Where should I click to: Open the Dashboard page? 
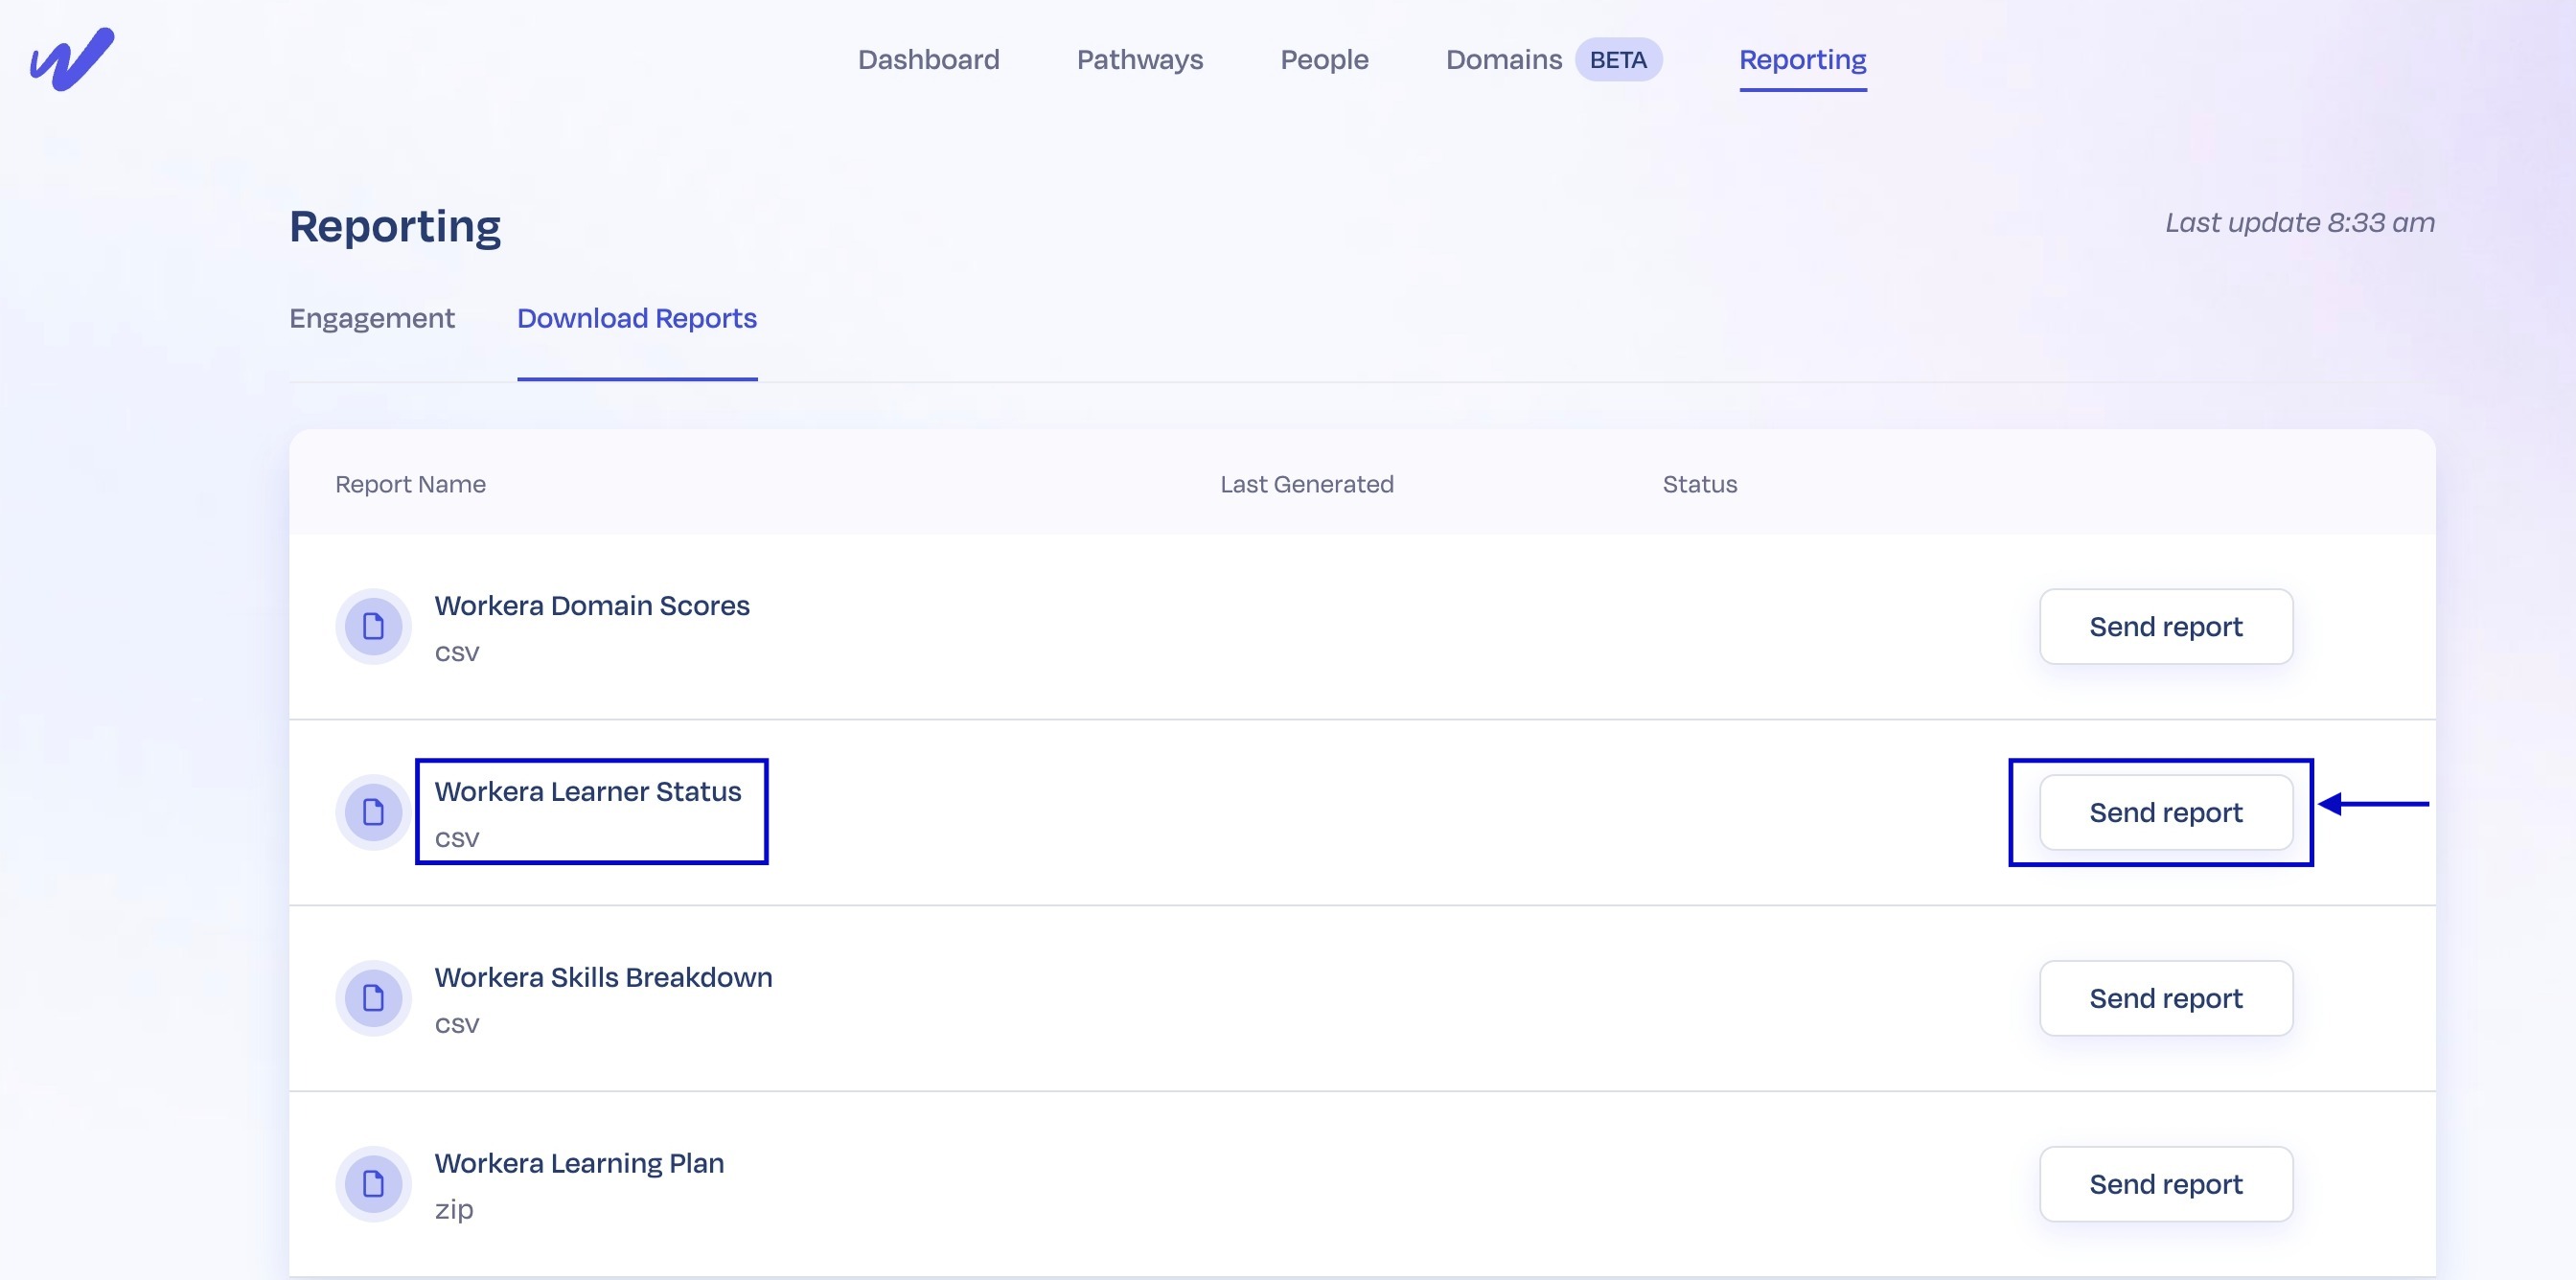coord(928,60)
